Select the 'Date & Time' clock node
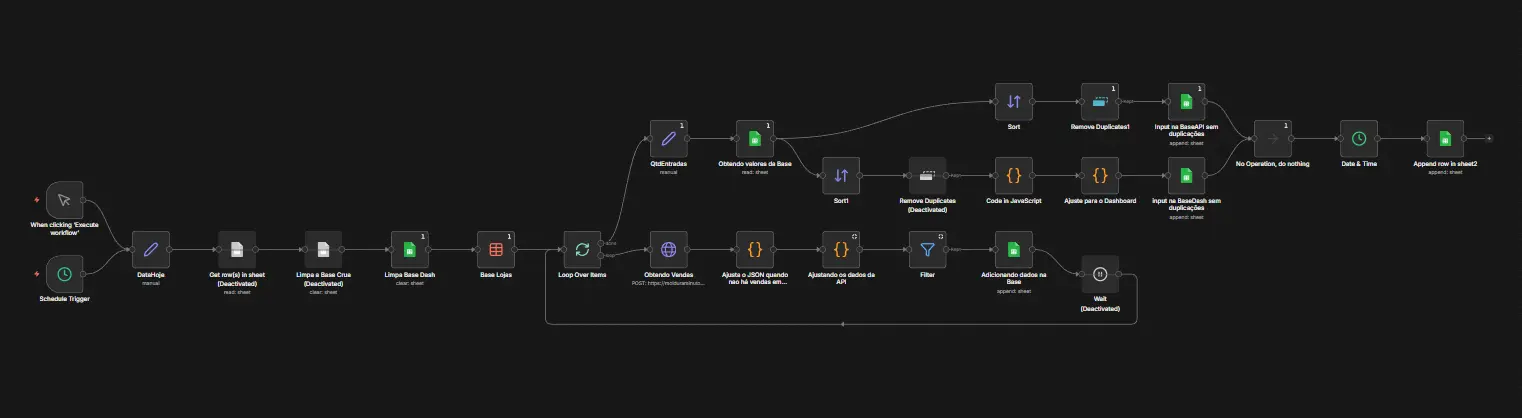 1359,139
